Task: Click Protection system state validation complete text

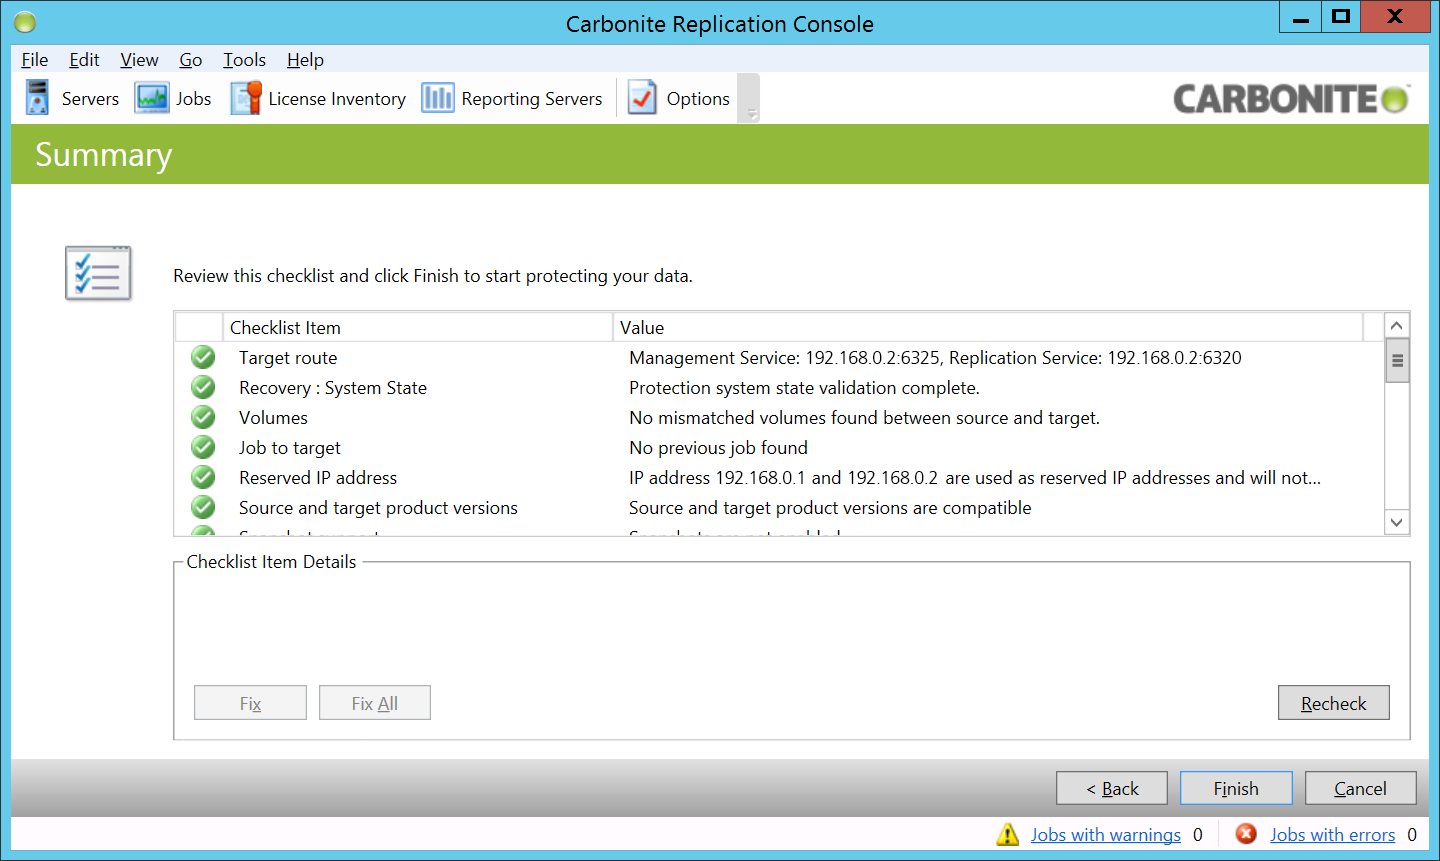Action: pyautogui.click(x=804, y=388)
